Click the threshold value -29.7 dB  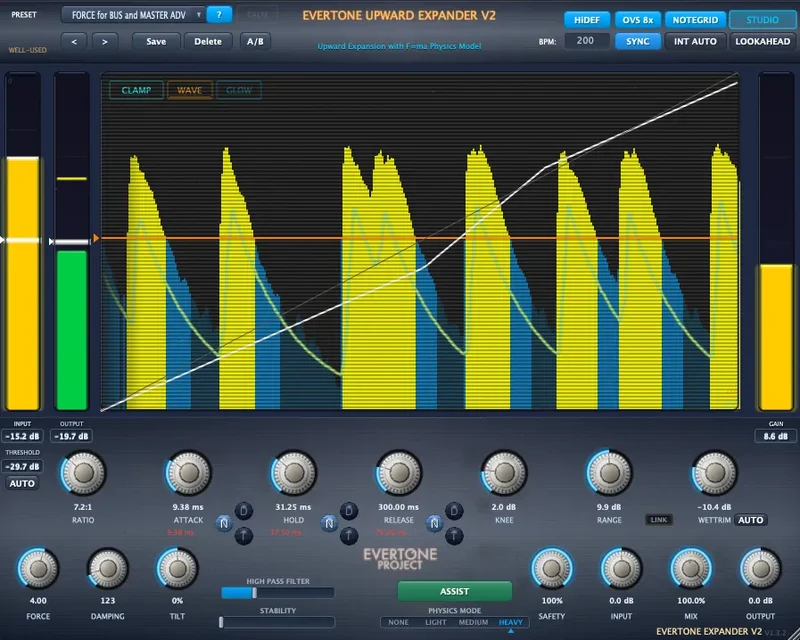(22, 466)
